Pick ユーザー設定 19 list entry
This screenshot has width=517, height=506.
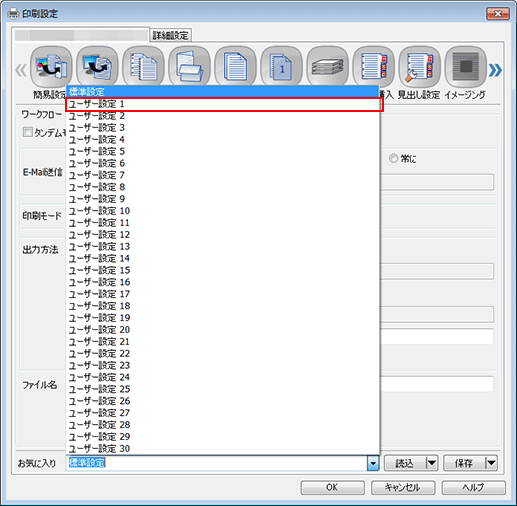[222, 318]
